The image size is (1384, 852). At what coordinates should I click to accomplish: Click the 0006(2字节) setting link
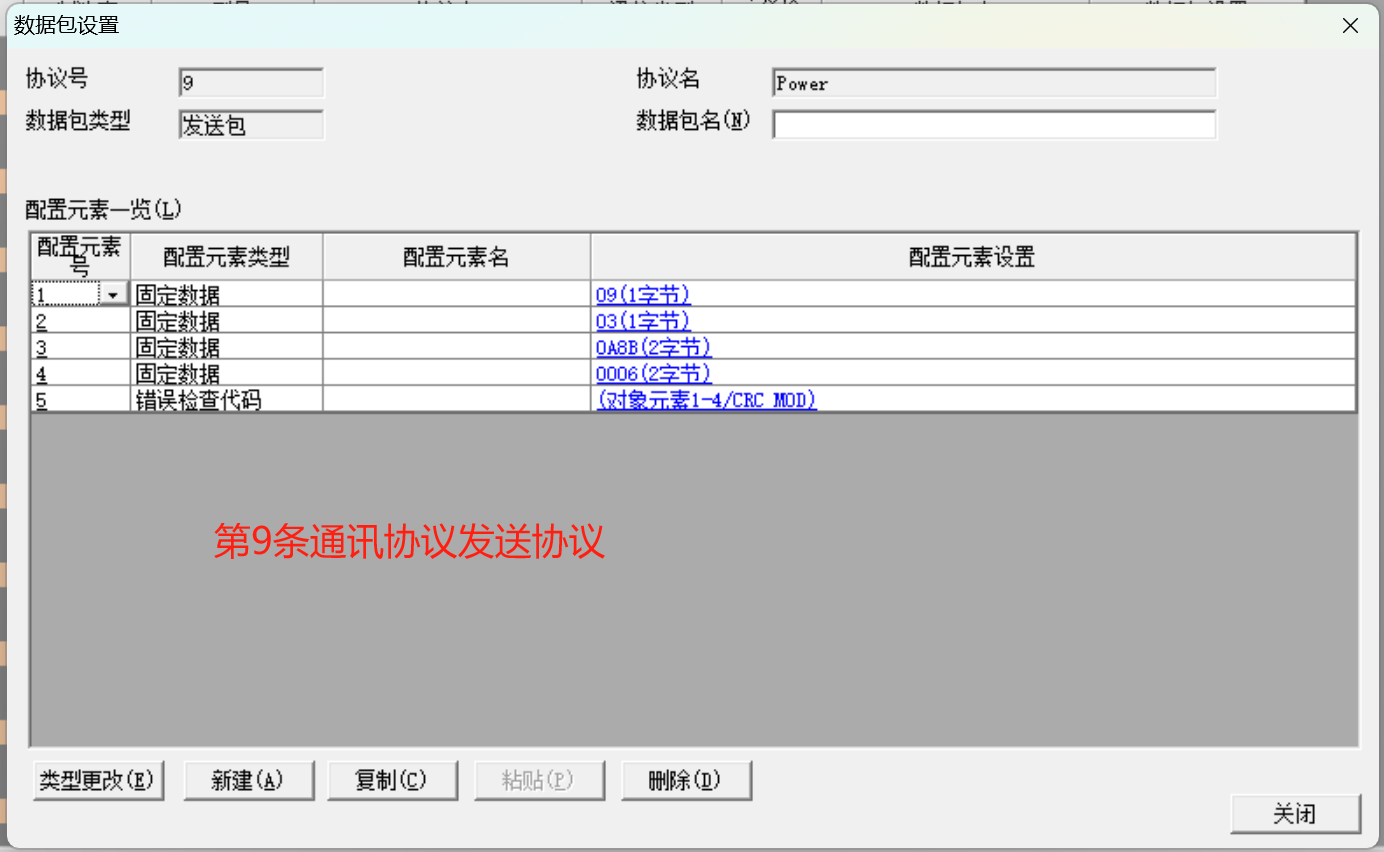click(653, 373)
